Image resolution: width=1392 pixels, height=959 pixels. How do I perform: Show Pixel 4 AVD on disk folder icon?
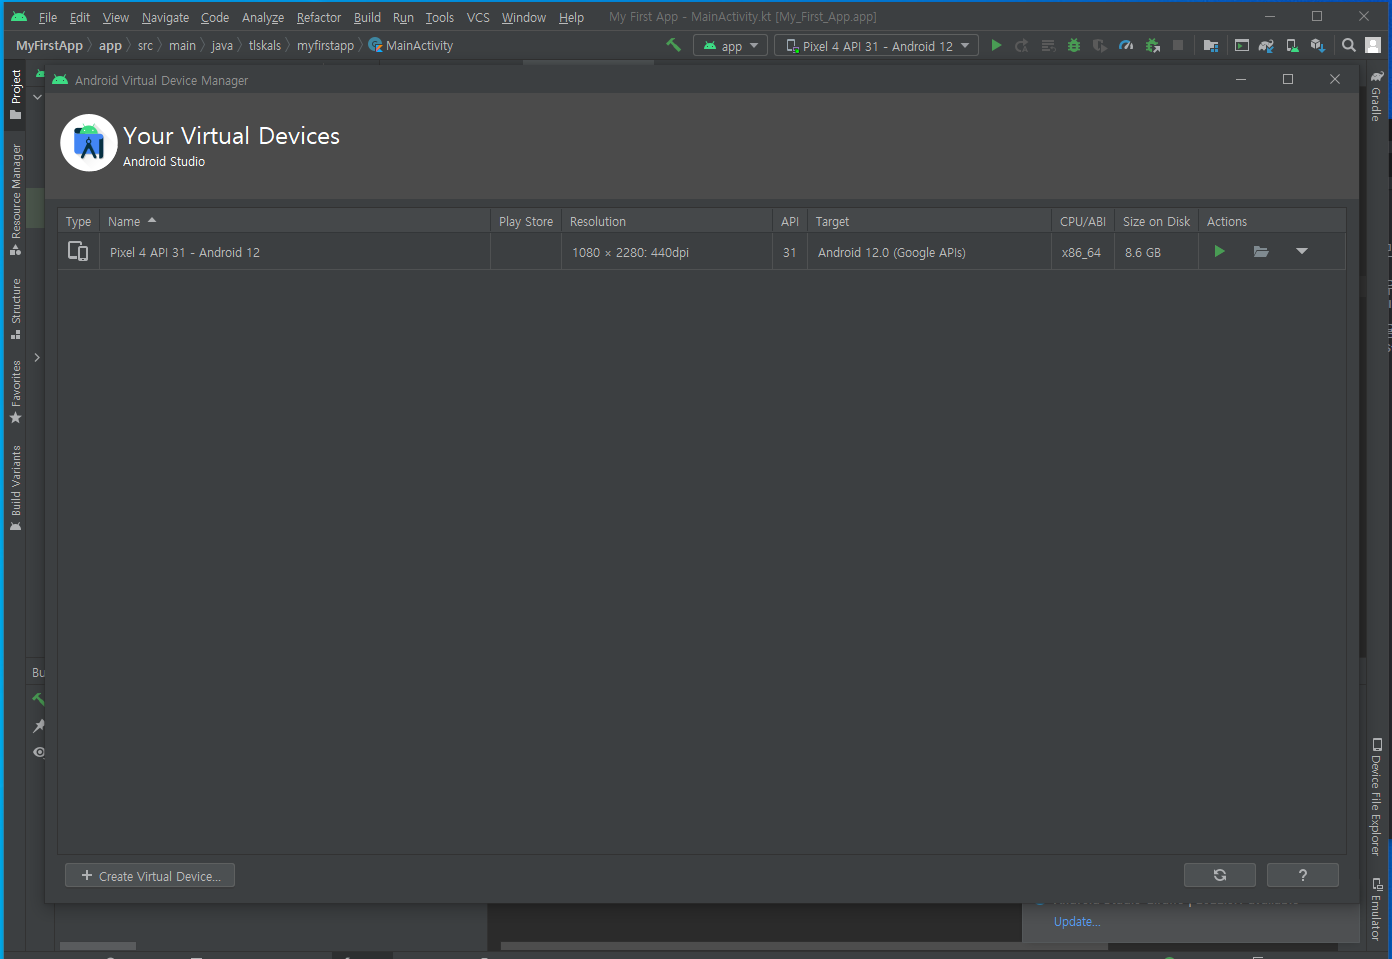tap(1261, 251)
